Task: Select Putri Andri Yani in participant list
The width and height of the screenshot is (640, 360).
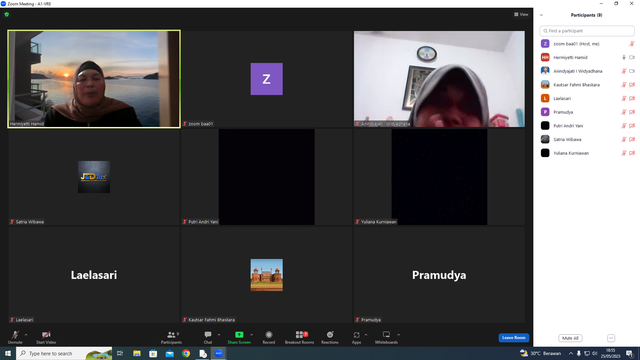Action: (x=587, y=126)
